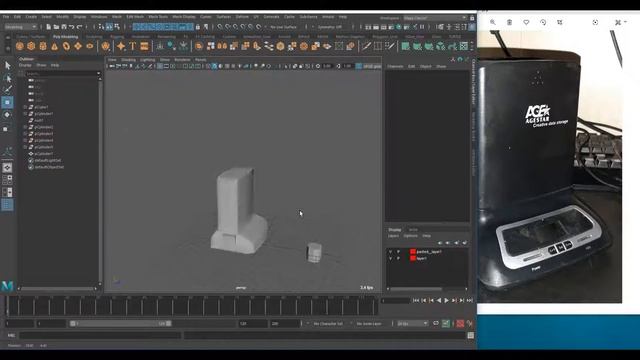Click the polygon Type (T) shelf icon
Image resolution: width=640 pixels, height=360 pixels.
[x=133, y=47]
